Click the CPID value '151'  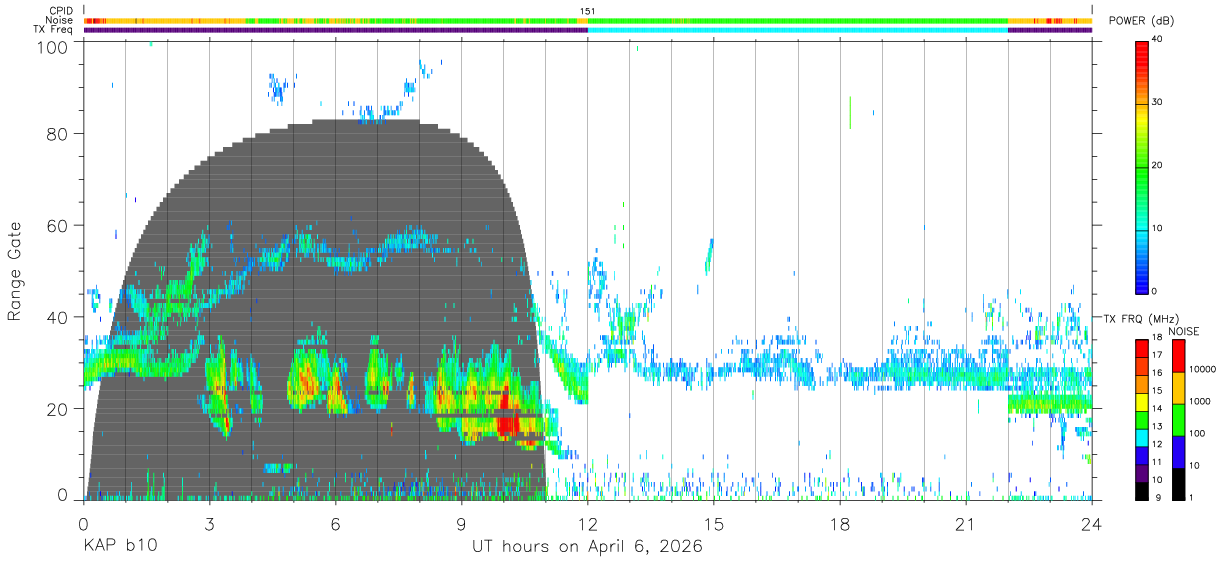(x=587, y=11)
